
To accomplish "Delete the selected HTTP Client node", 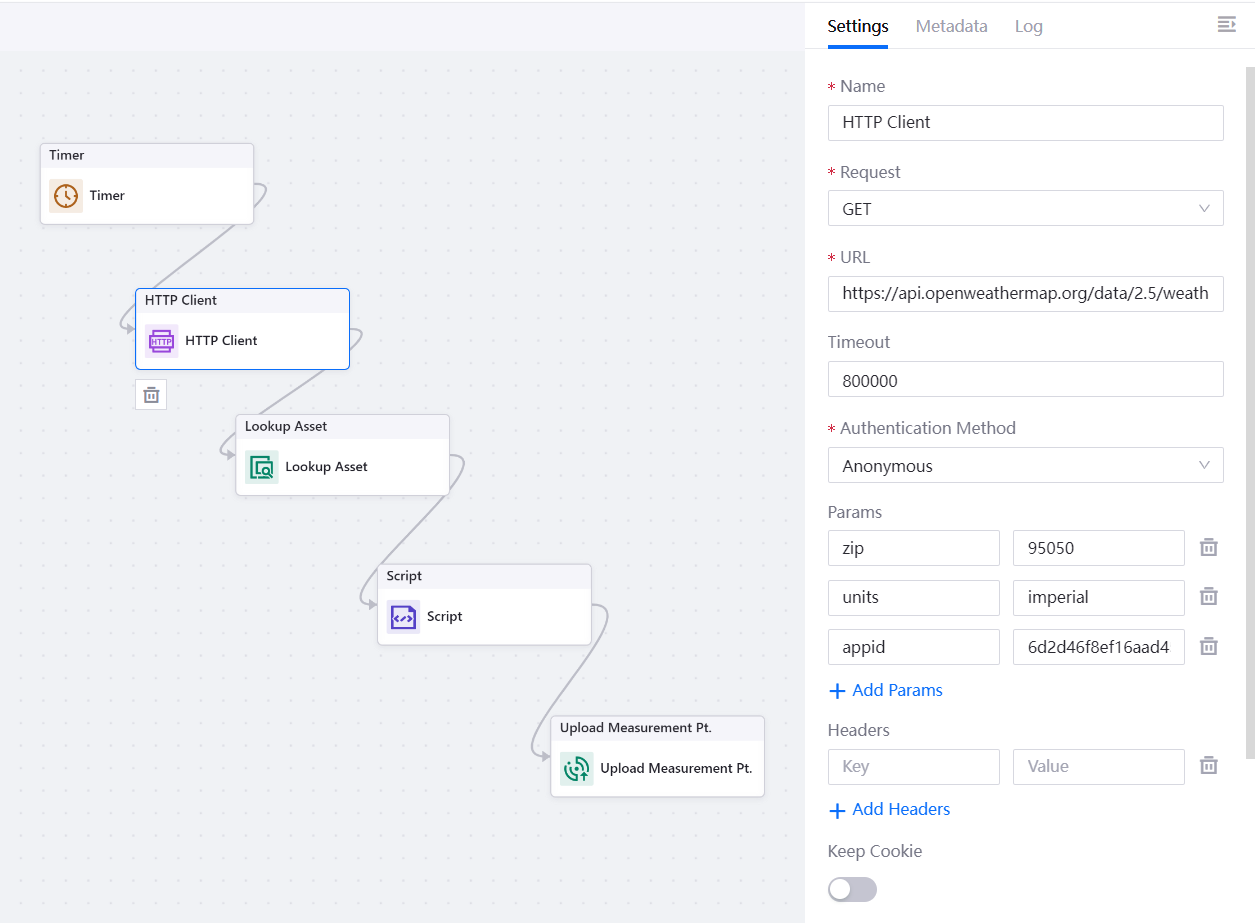I will (151, 395).
